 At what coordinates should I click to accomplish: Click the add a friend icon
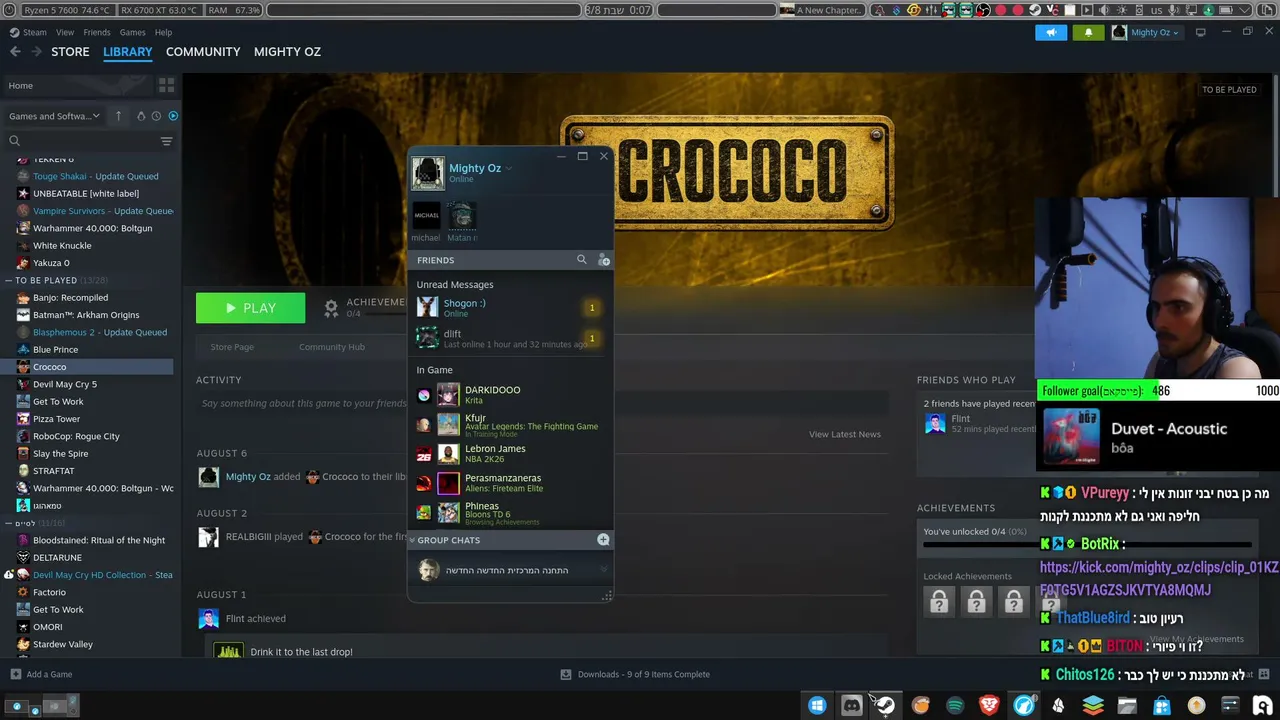click(603, 260)
